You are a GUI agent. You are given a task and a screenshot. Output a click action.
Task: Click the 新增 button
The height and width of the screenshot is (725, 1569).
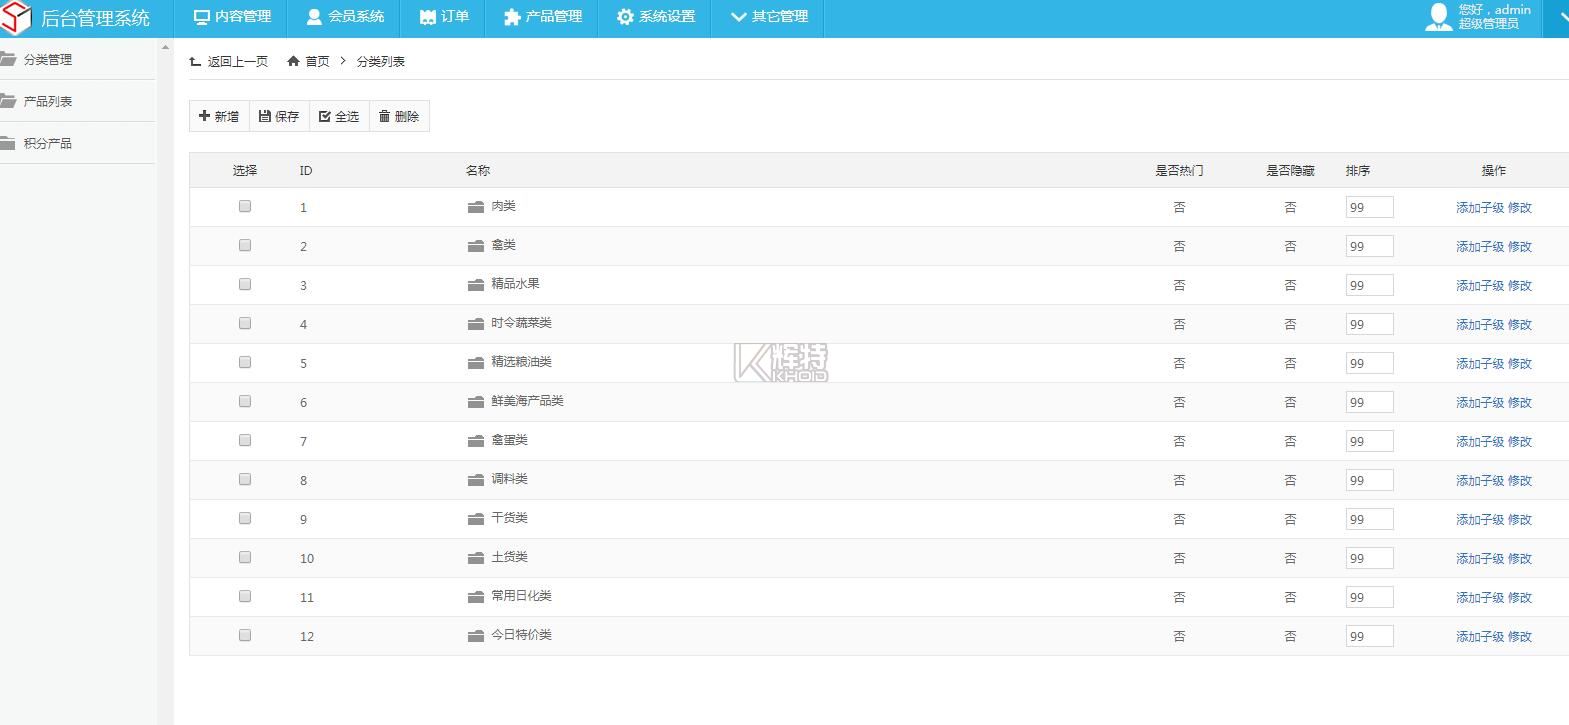click(x=219, y=116)
